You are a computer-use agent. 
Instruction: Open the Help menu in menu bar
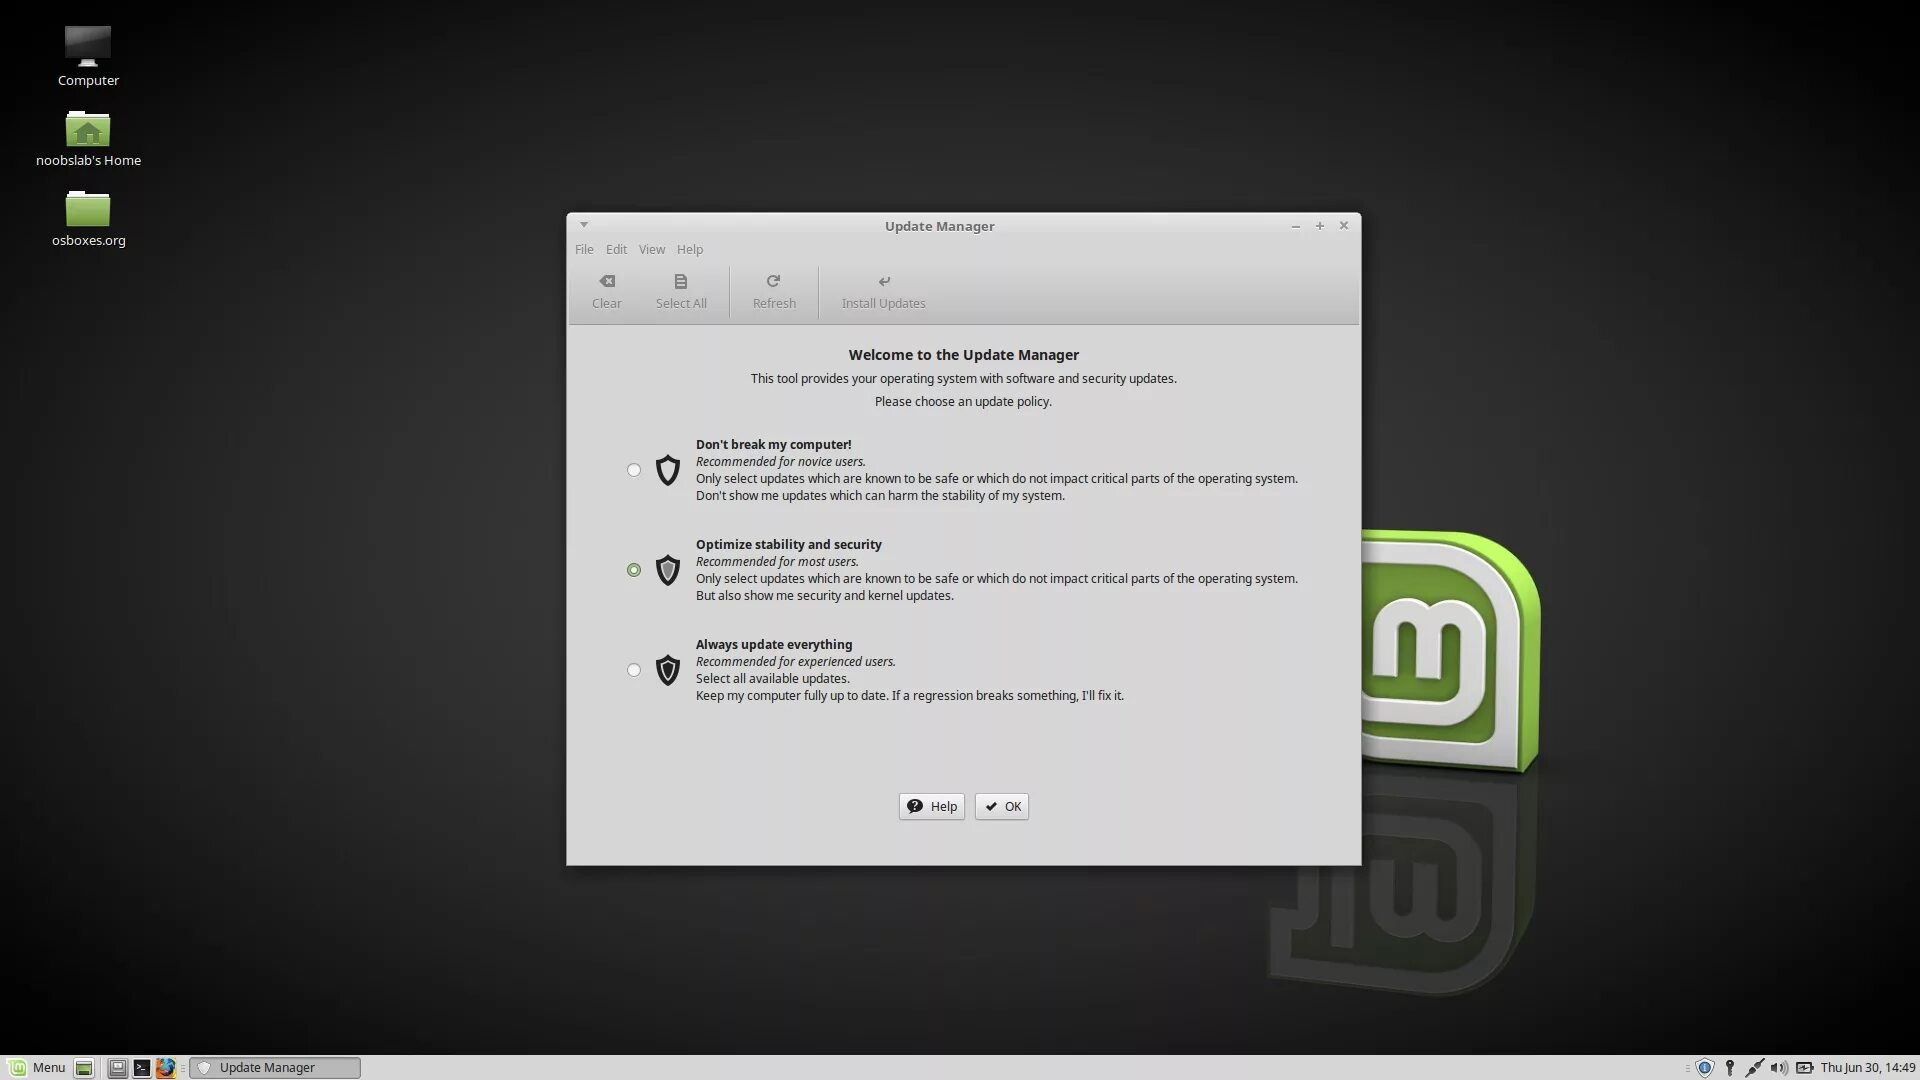(690, 249)
